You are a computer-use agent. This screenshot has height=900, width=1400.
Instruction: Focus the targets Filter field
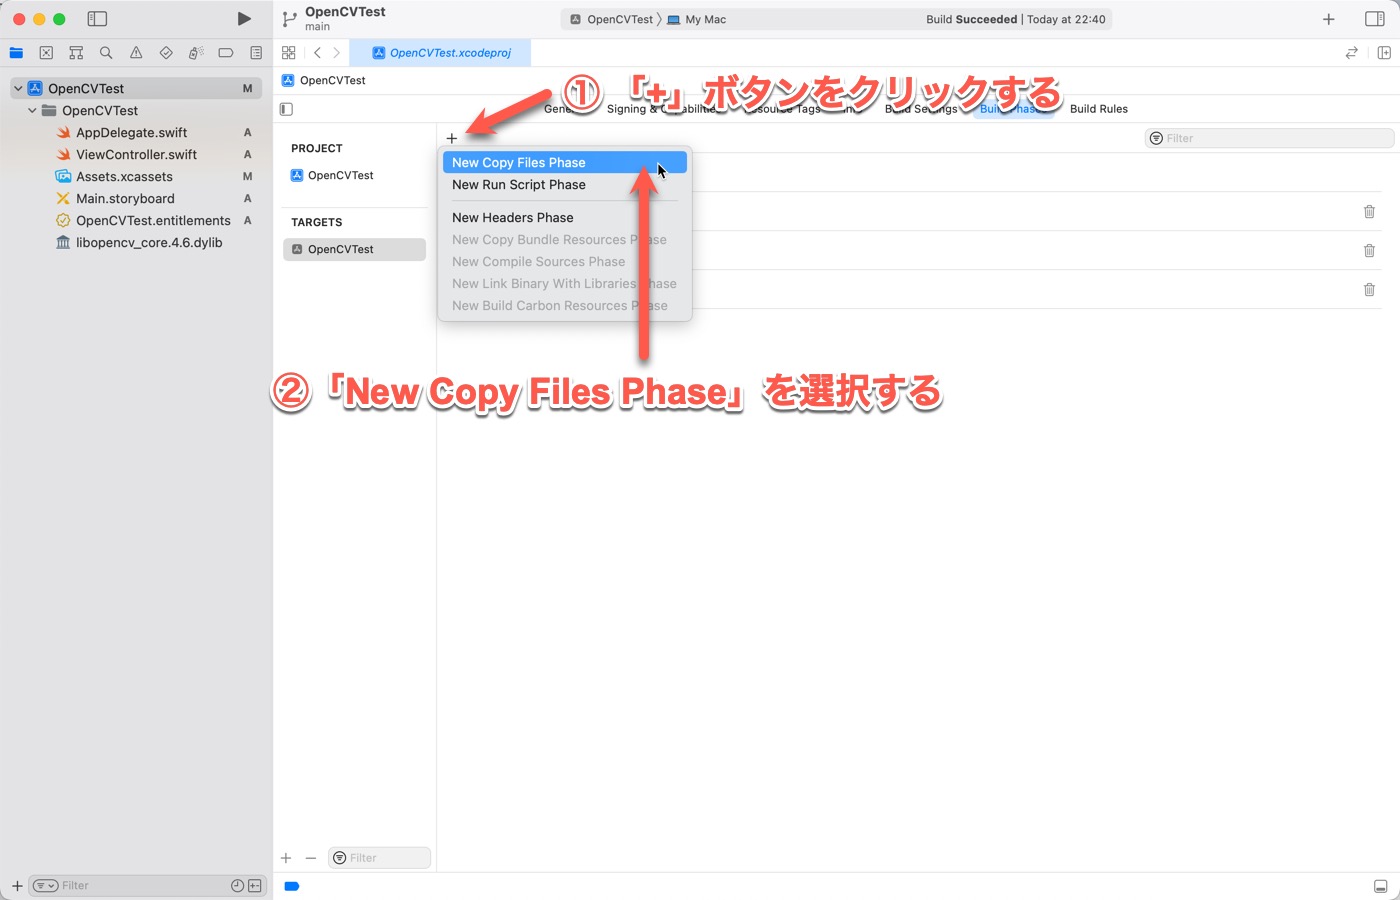pos(379,858)
